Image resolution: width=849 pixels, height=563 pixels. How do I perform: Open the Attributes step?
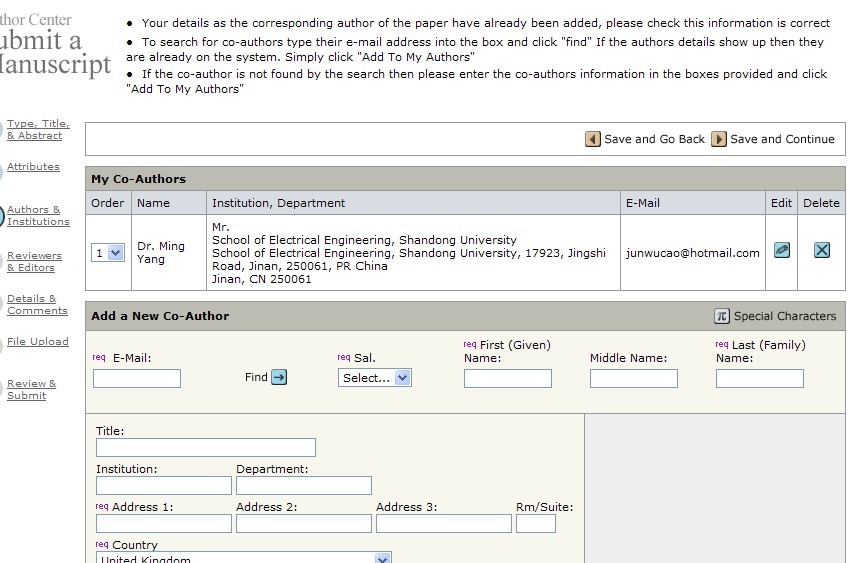[x=33, y=167]
